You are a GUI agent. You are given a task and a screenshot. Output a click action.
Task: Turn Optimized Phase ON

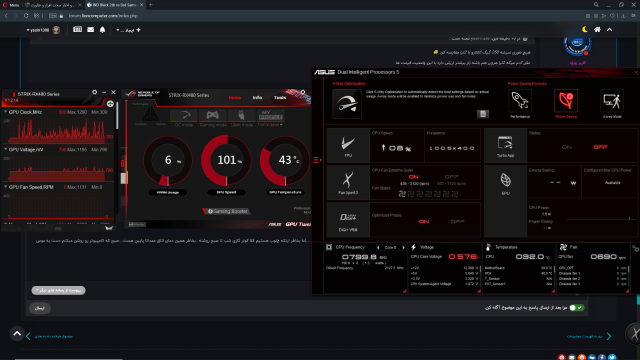[424, 221]
